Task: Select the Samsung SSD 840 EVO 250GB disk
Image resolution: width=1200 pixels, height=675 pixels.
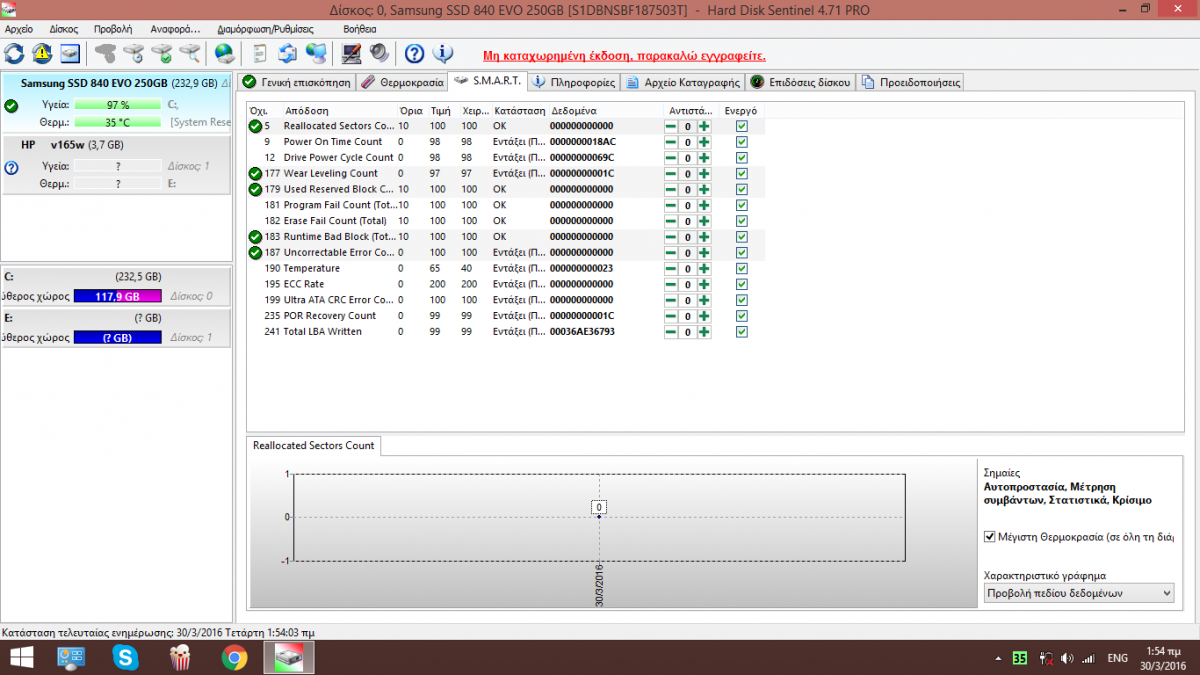Action: (116, 103)
